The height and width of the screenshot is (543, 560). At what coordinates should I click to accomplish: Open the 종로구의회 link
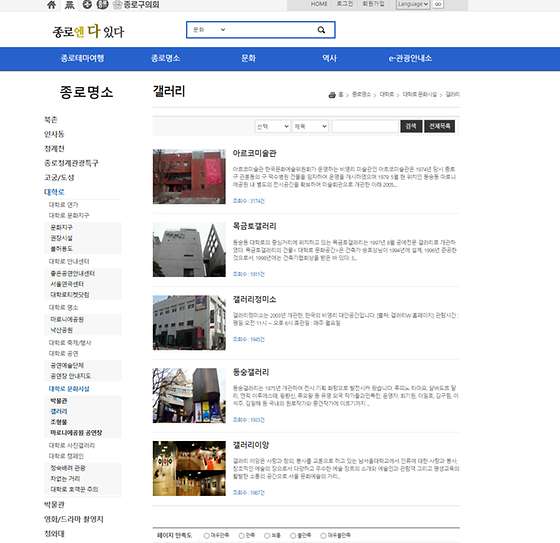[136, 5]
